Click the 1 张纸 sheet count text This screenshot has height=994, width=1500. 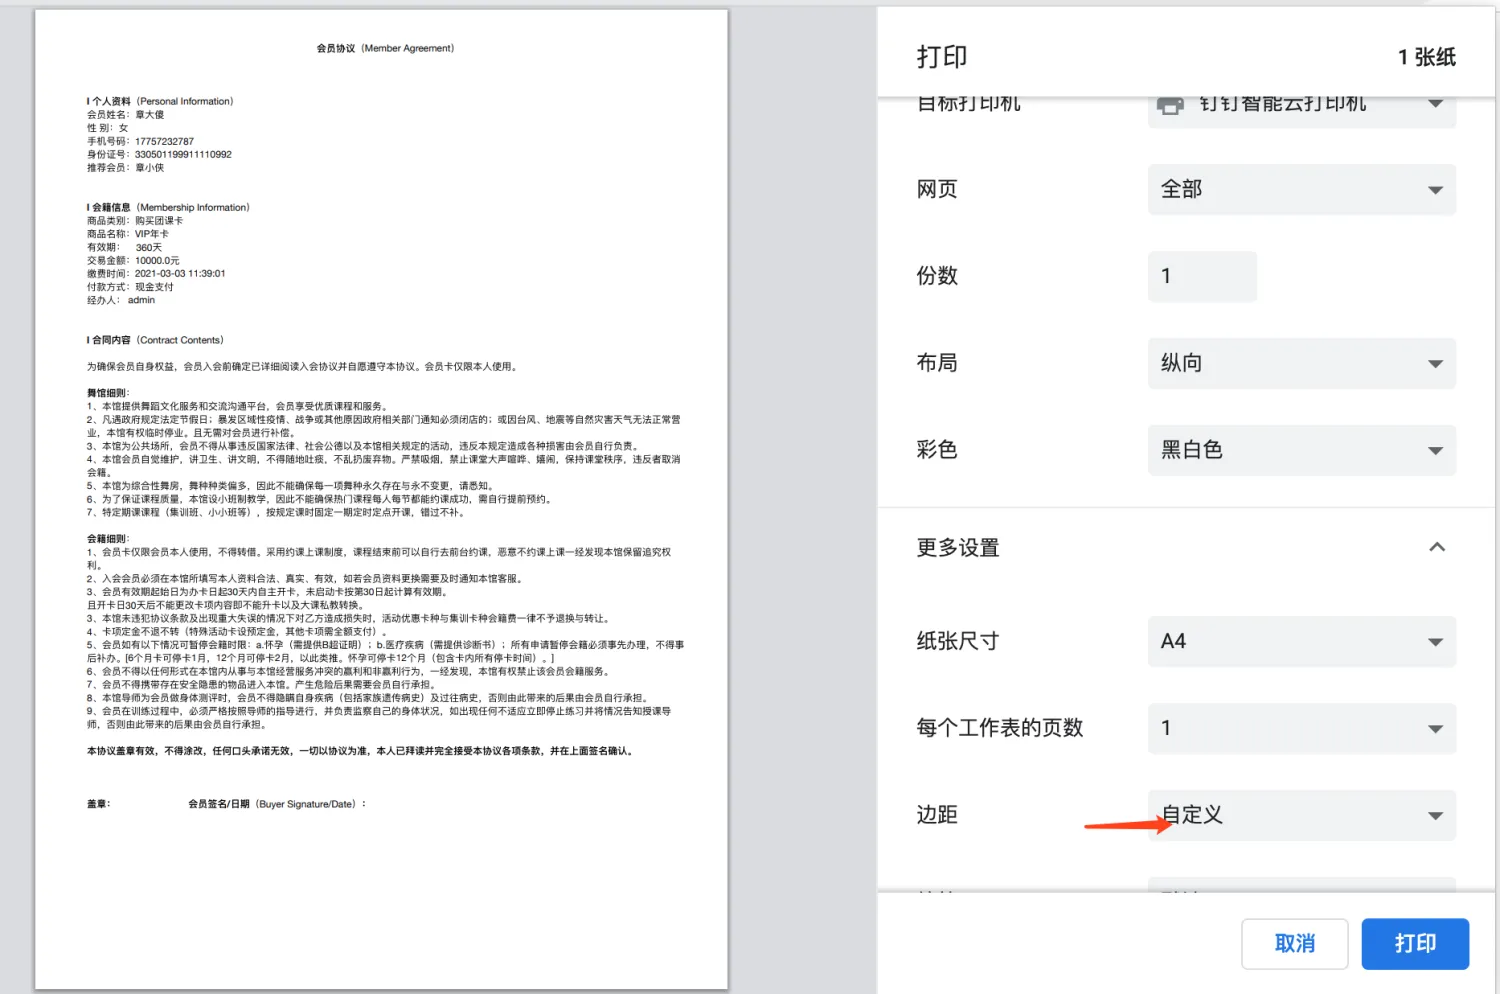[1426, 58]
